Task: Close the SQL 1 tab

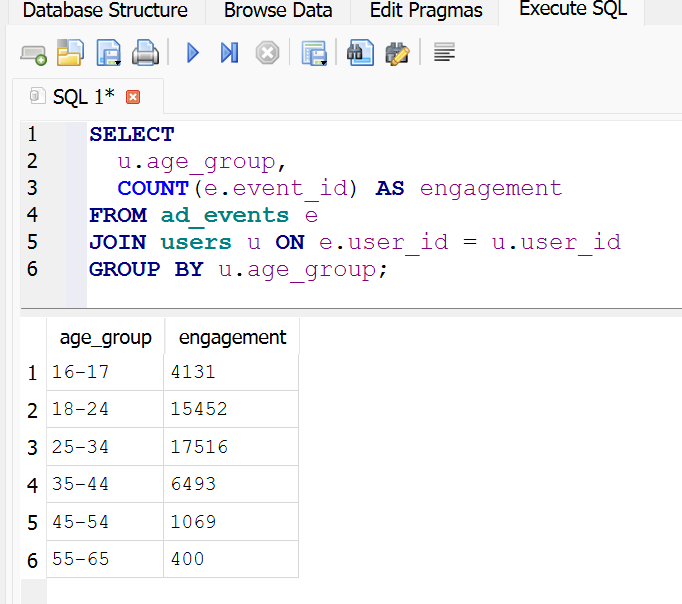Action: [x=132, y=97]
